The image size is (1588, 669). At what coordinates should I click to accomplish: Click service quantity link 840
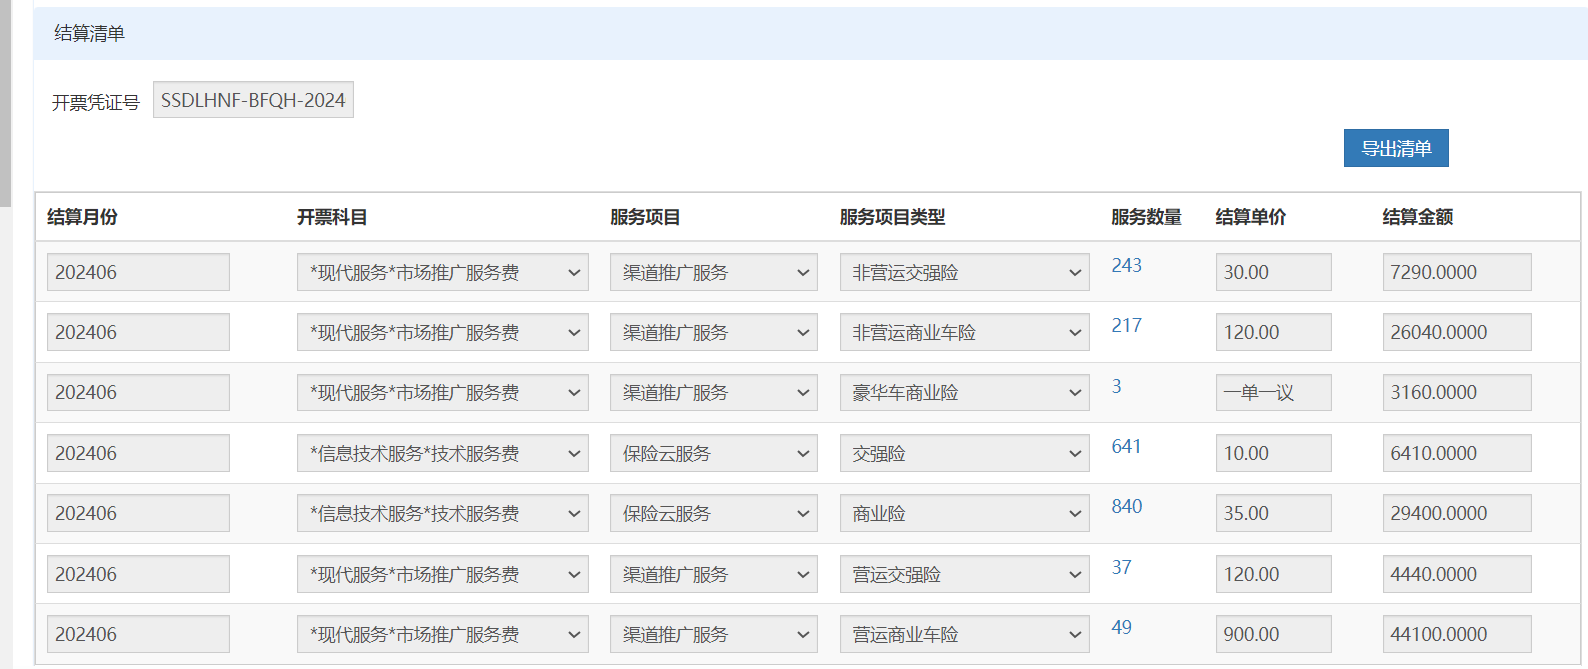pos(1126,506)
